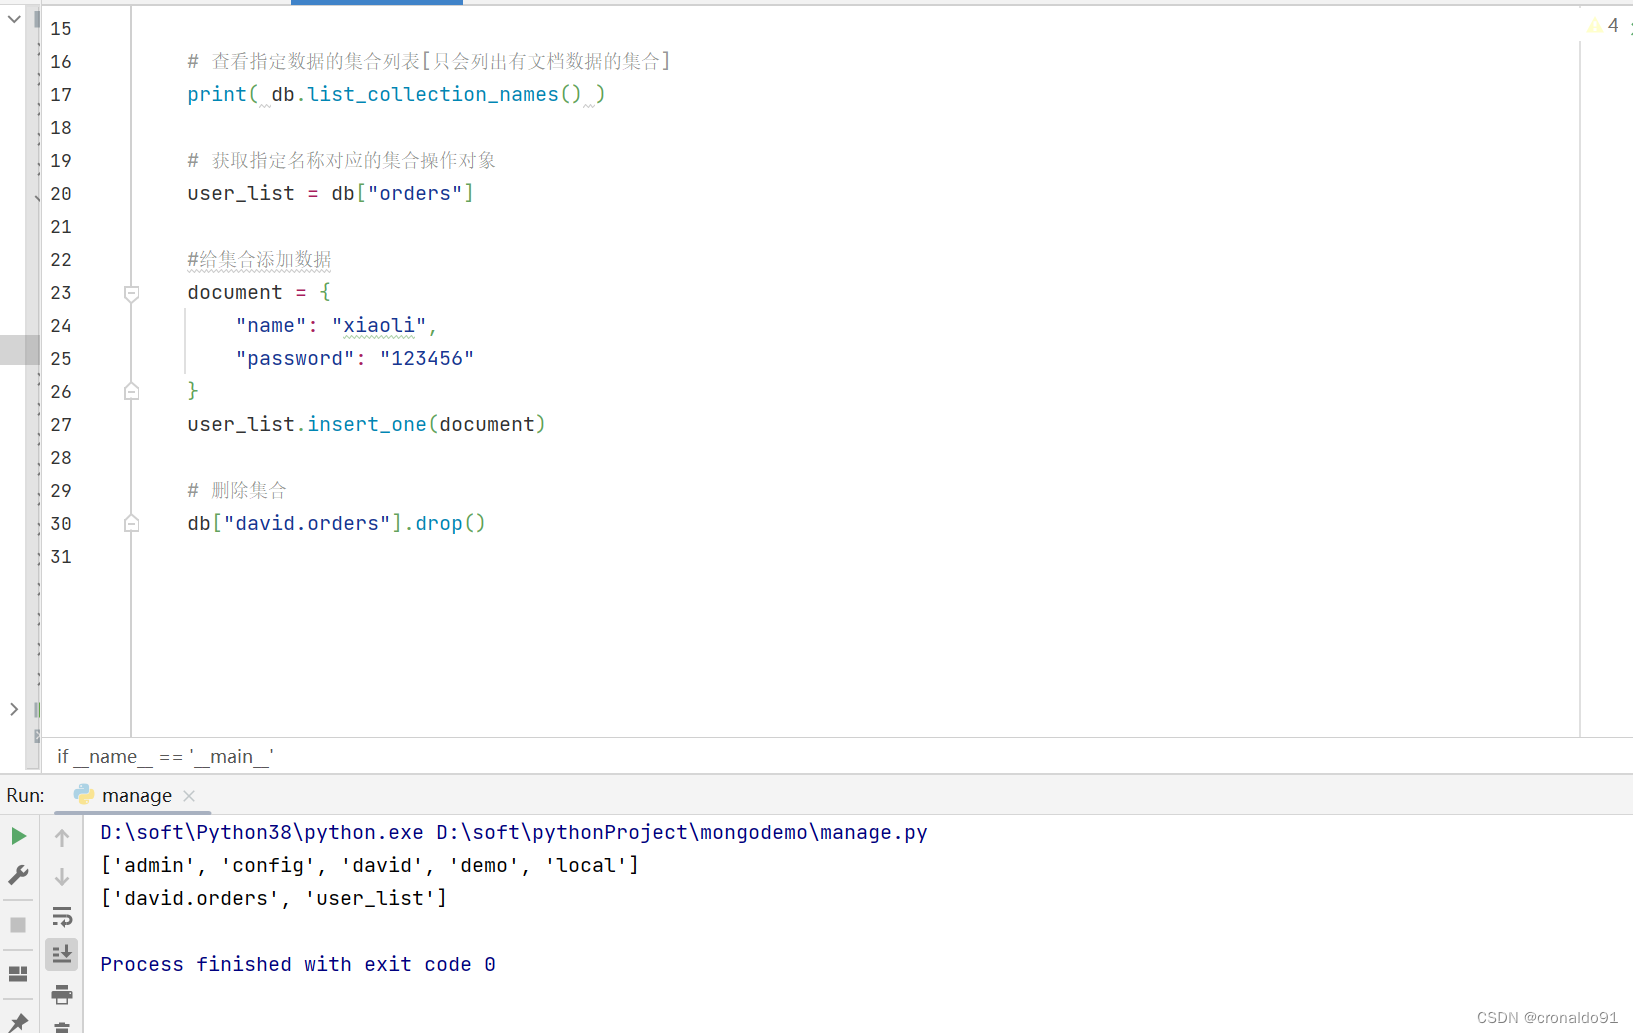
Task: Click the Run: panel label
Action: [26, 795]
